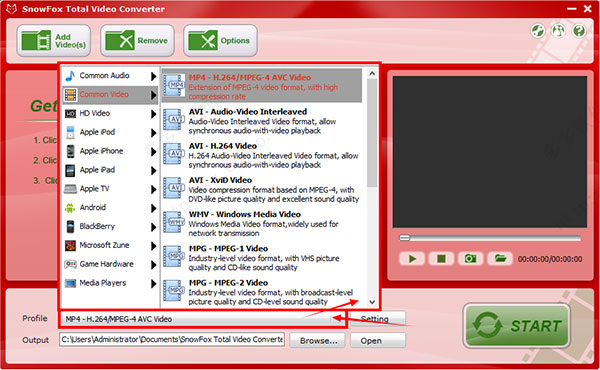Viewport: 600px width, 370px height.
Task: Click the Apple iPad device icon
Action: 70,170
